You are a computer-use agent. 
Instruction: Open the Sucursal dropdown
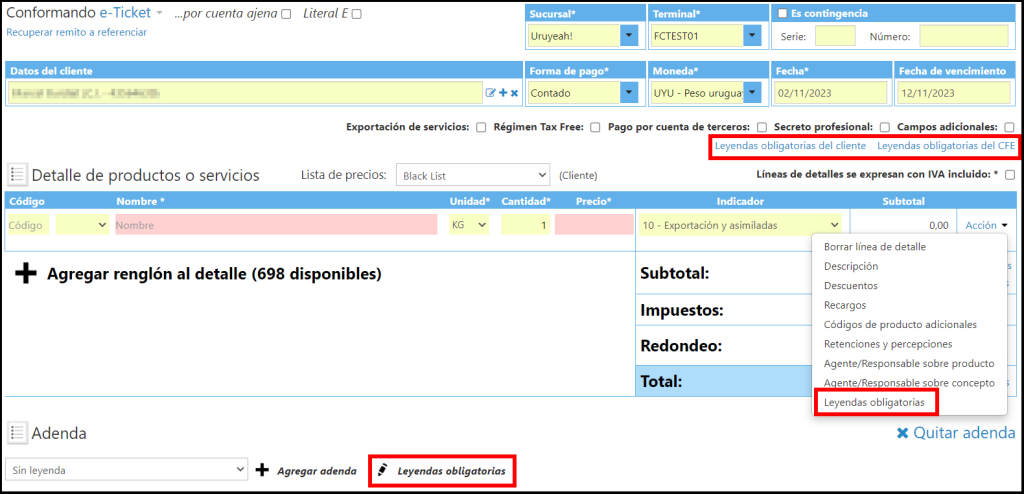coord(629,37)
